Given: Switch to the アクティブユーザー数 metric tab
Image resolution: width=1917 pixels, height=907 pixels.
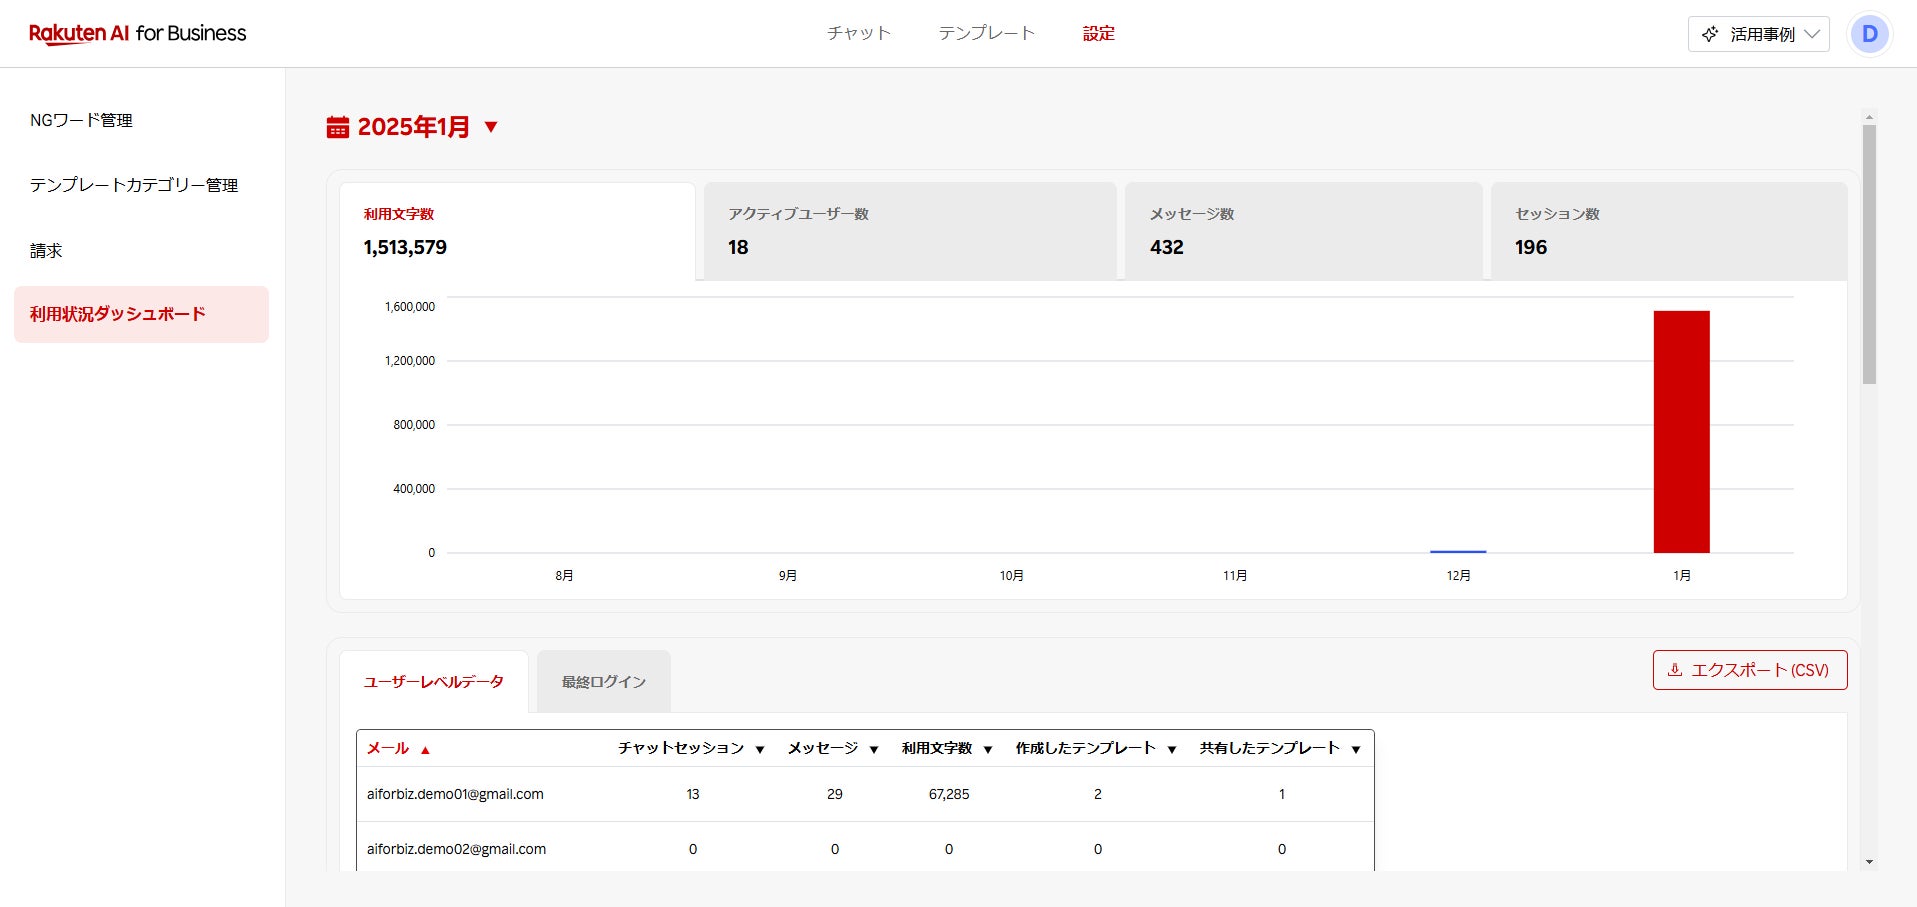Looking at the screenshot, I should click(x=910, y=231).
